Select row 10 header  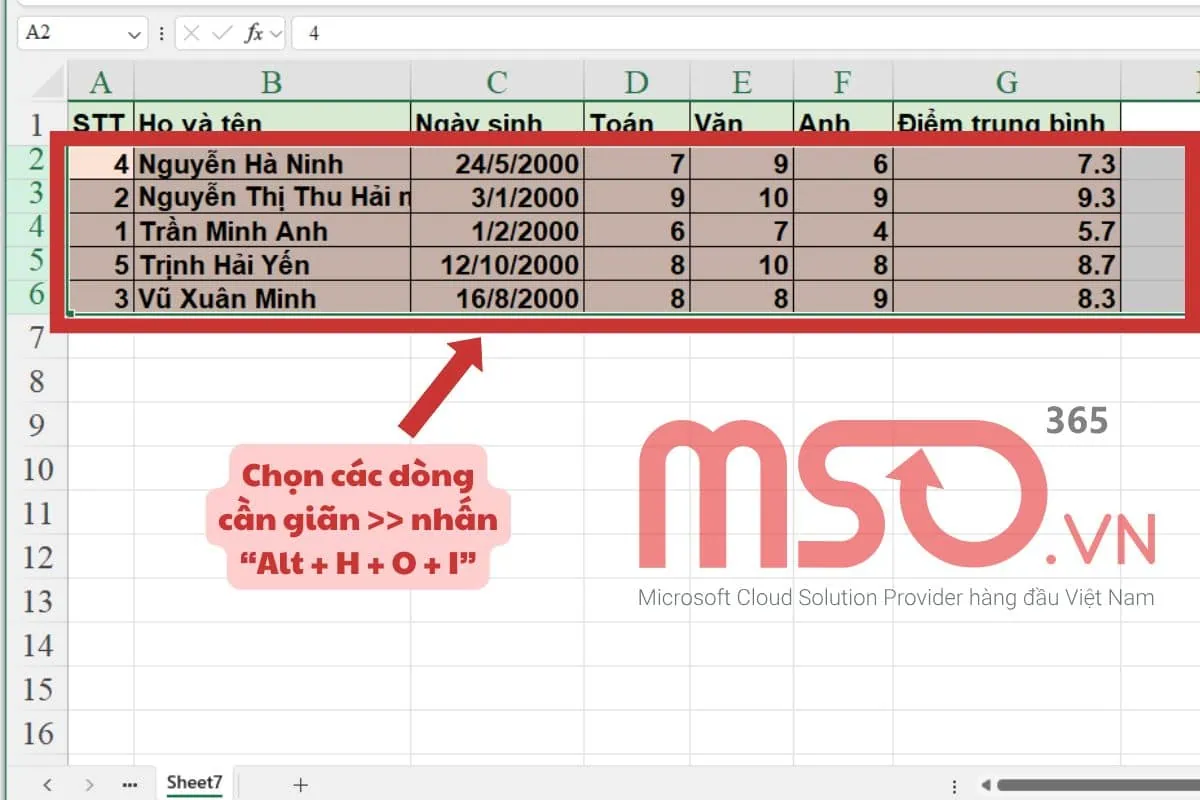coord(37,469)
